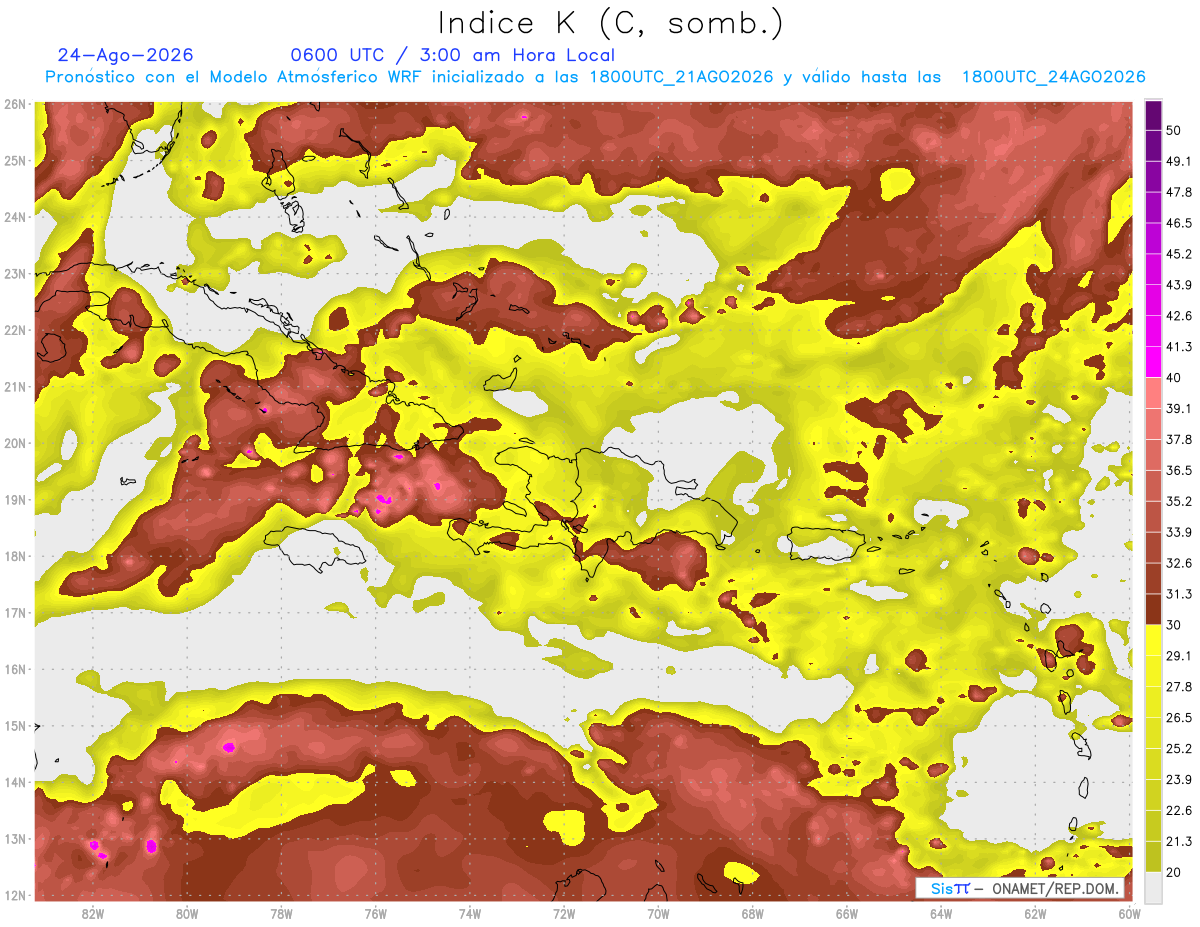The height and width of the screenshot is (927, 1200).
Task: Click the longitude axis label "82W"
Action: pyautogui.click(x=93, y=913)
